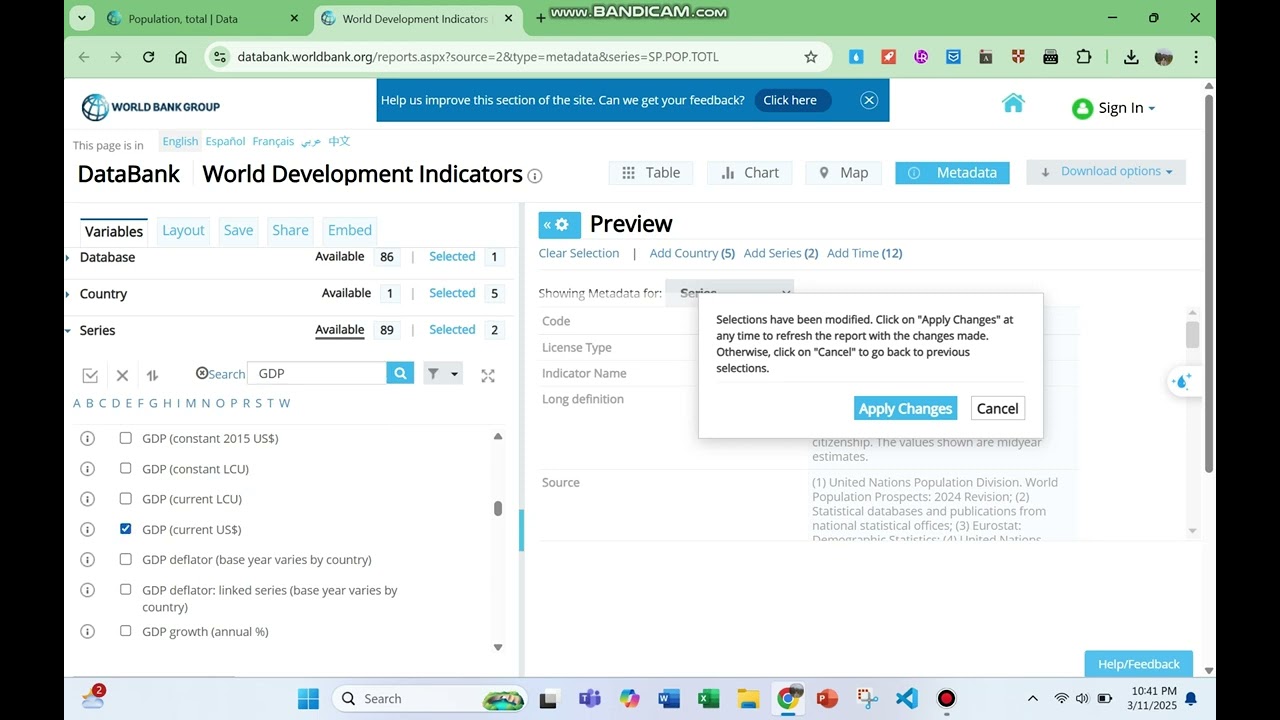Check GDP deflator (base year varies by country)
The height and width of the screenshot is (720, 1280).
tap(125, 559)
